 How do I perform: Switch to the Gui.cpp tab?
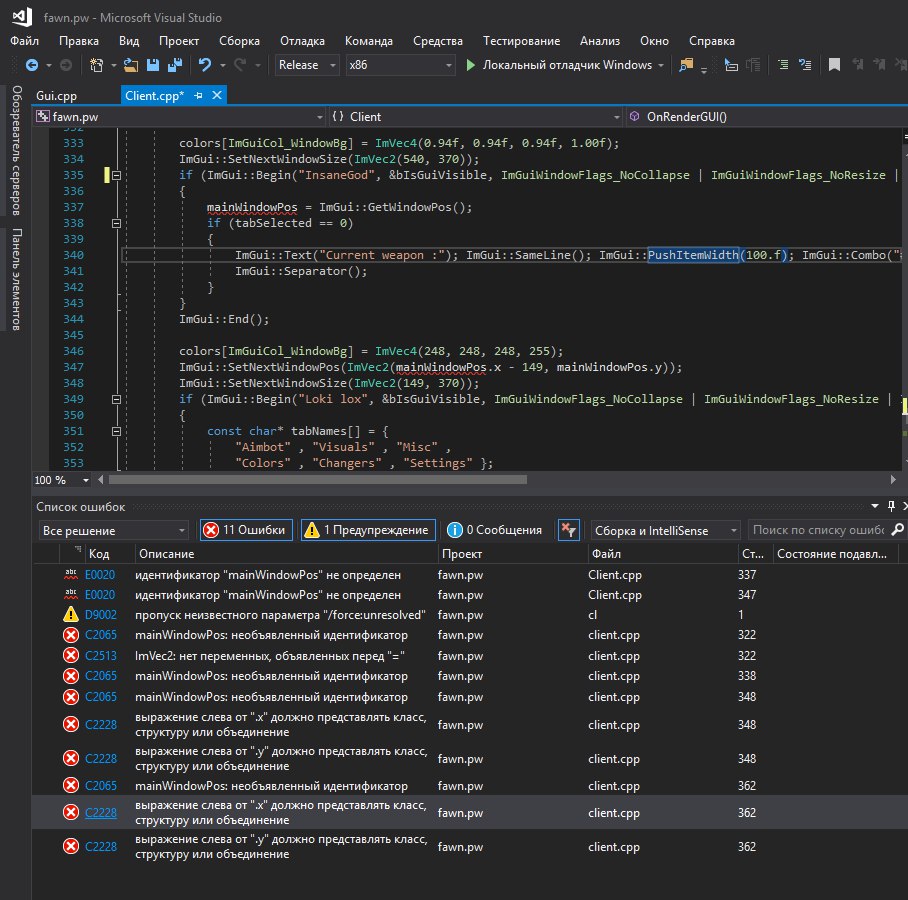coord(56,96)
